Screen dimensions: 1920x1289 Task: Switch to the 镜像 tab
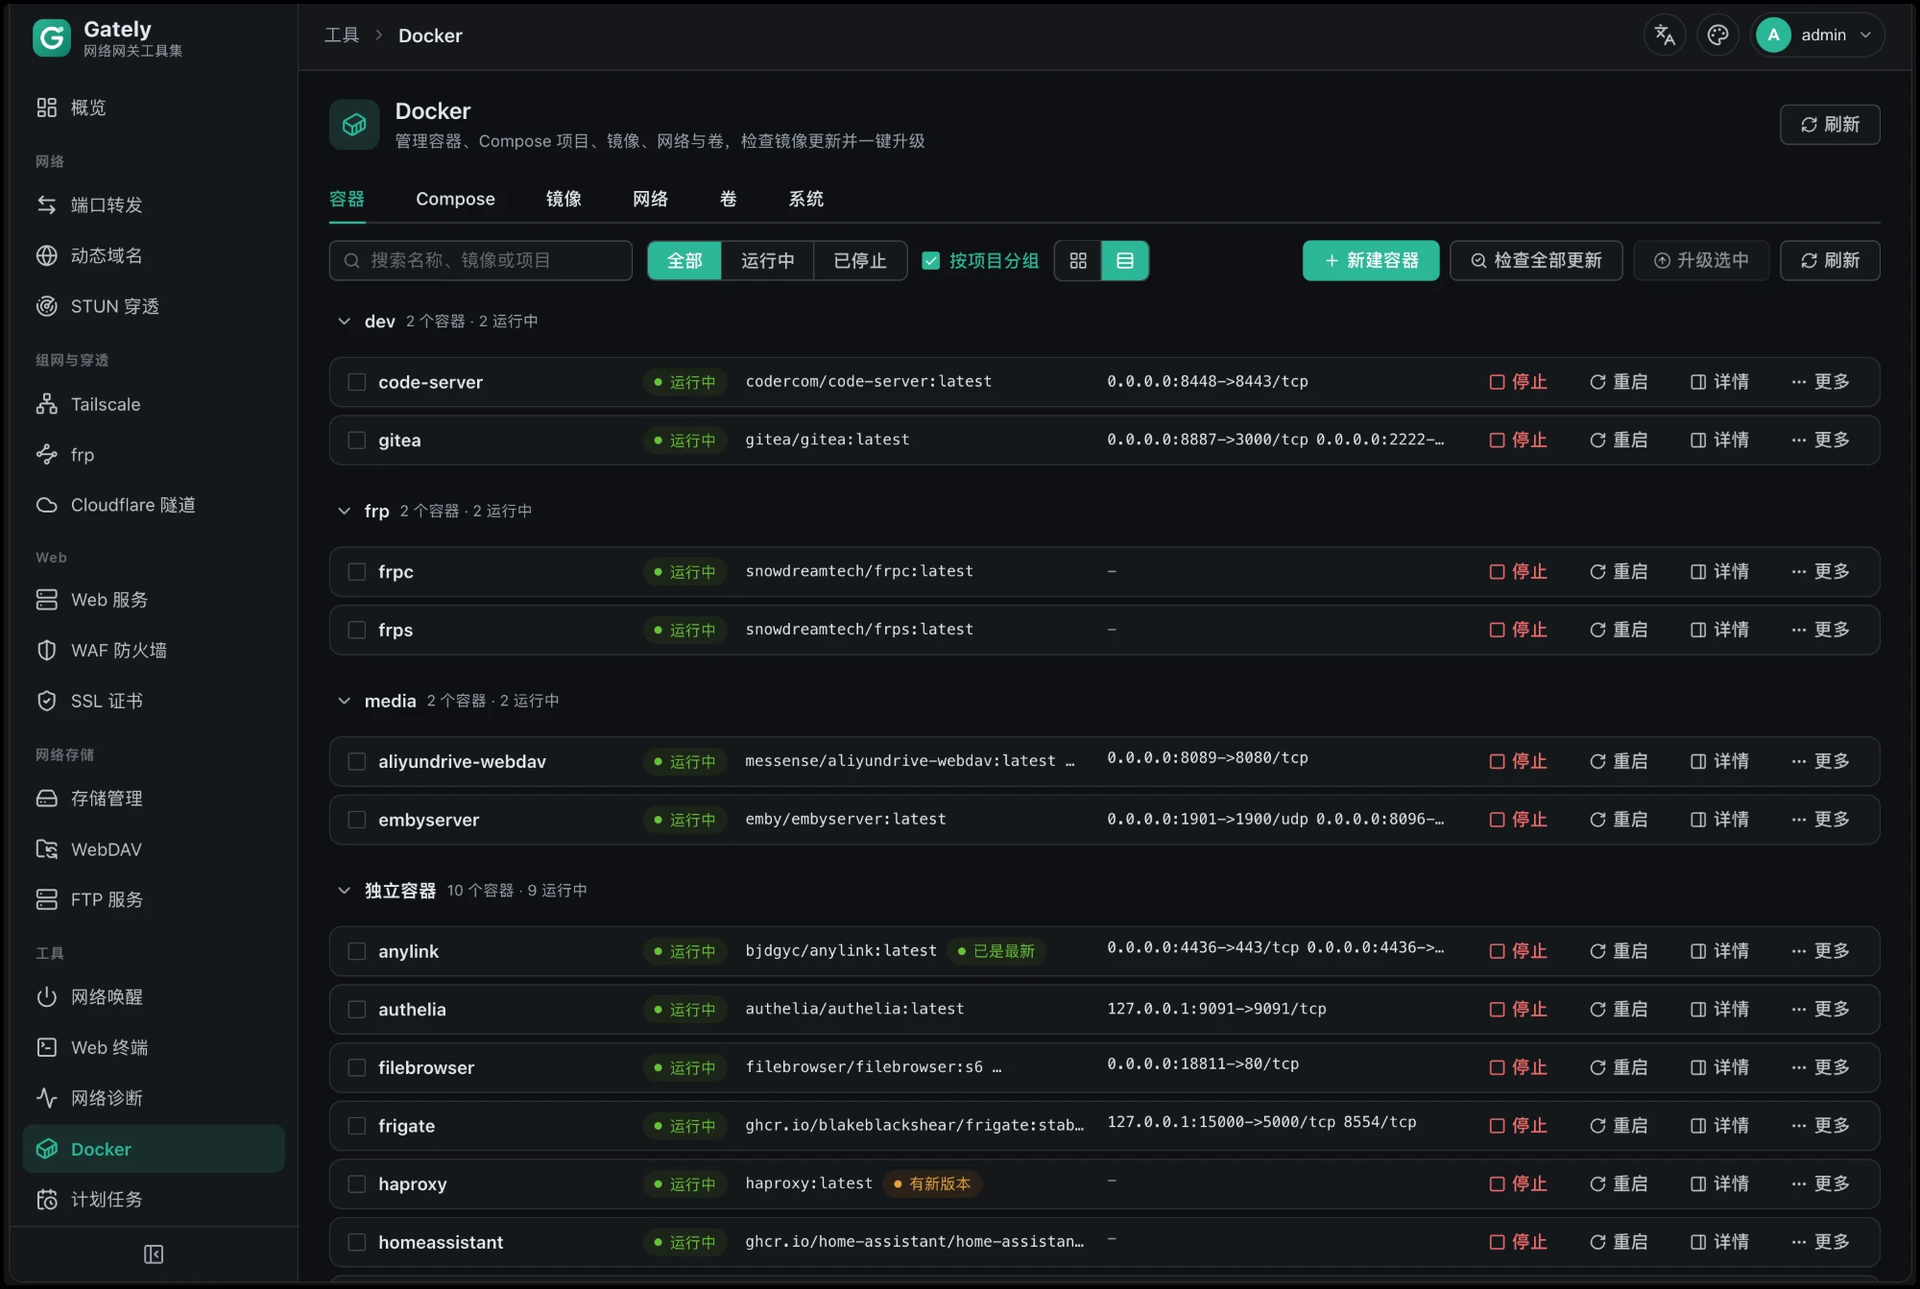[564, 199]
